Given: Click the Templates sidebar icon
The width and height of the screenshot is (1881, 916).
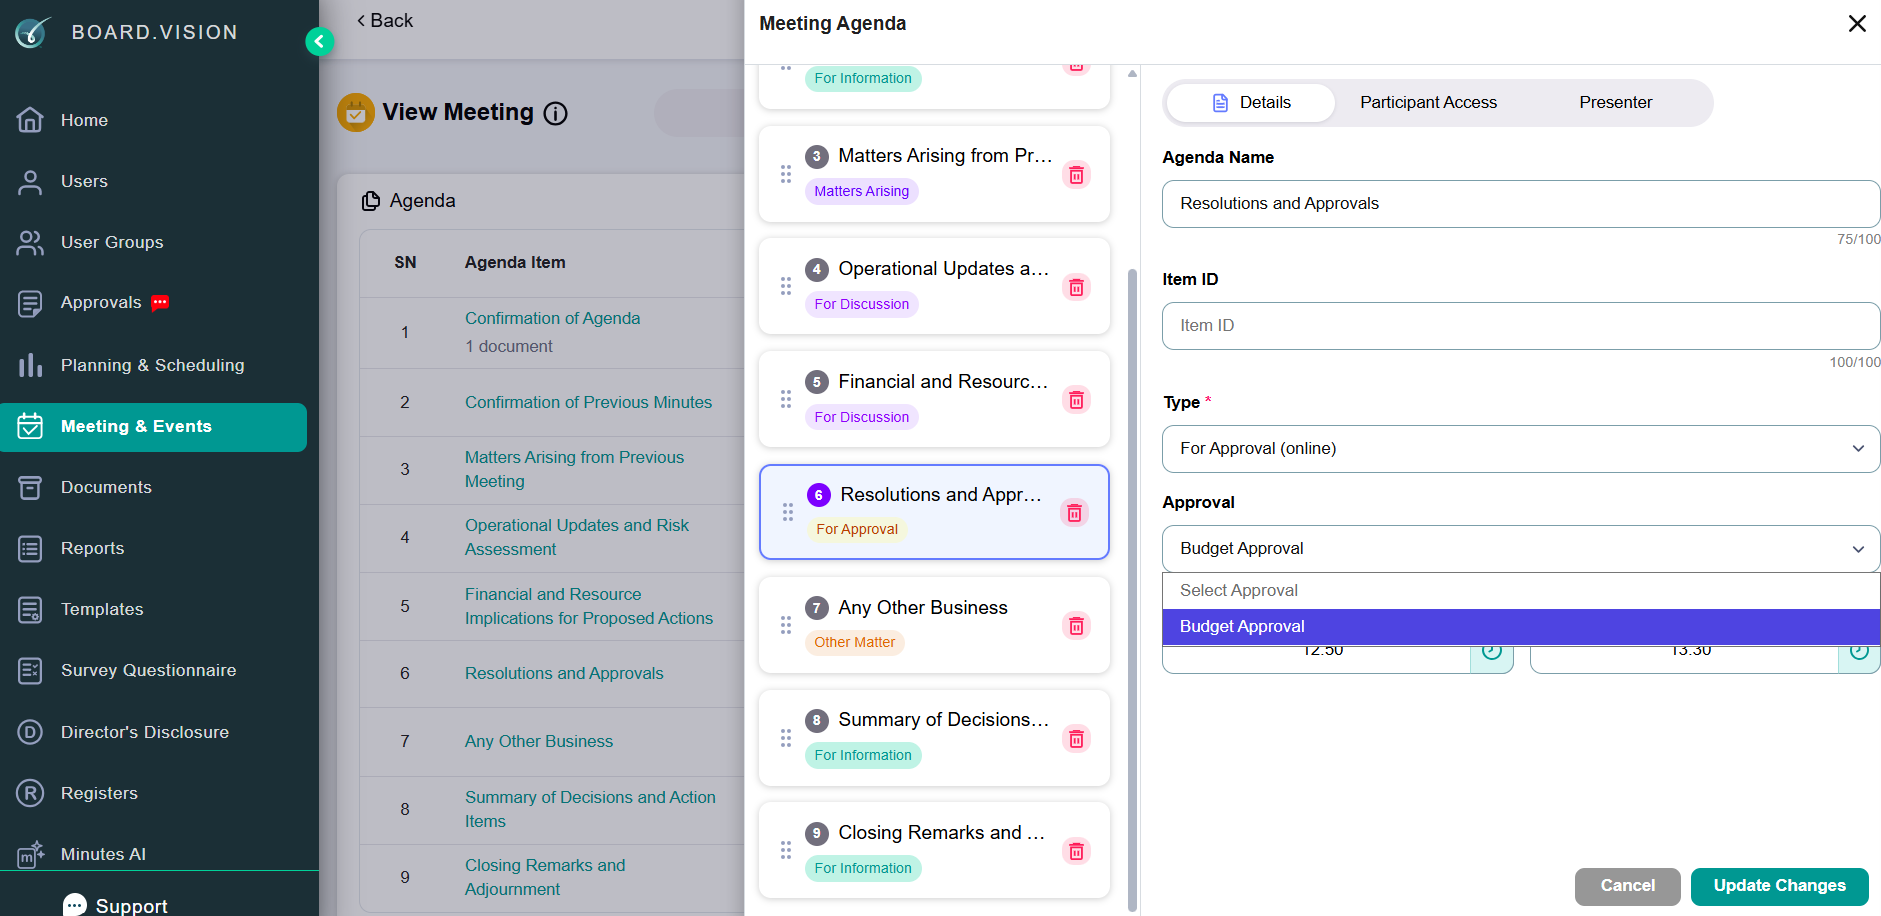Looking at the screenshot, I should [x=30, y=609].
